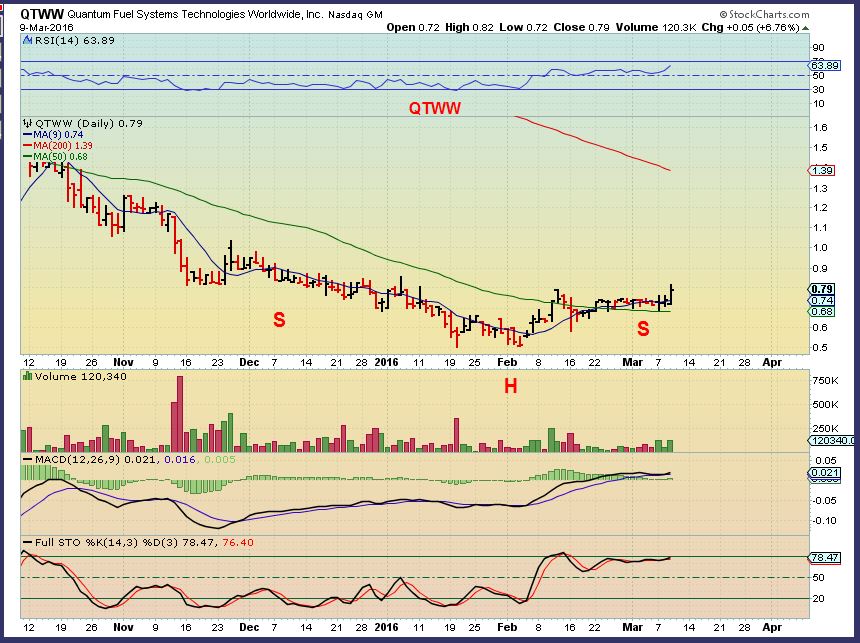
Task: Click the Volume 120.3K value in the header
Action: pos(656,27)
